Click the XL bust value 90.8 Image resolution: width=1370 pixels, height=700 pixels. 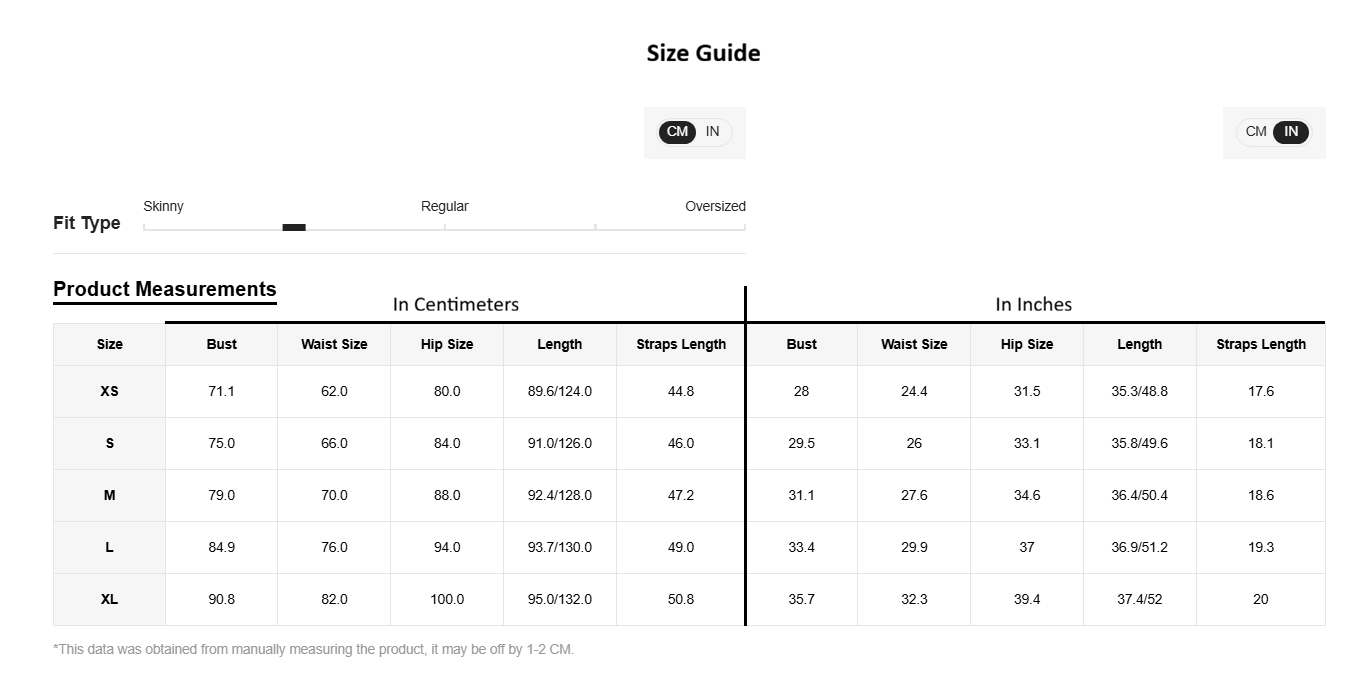(222, 599)
